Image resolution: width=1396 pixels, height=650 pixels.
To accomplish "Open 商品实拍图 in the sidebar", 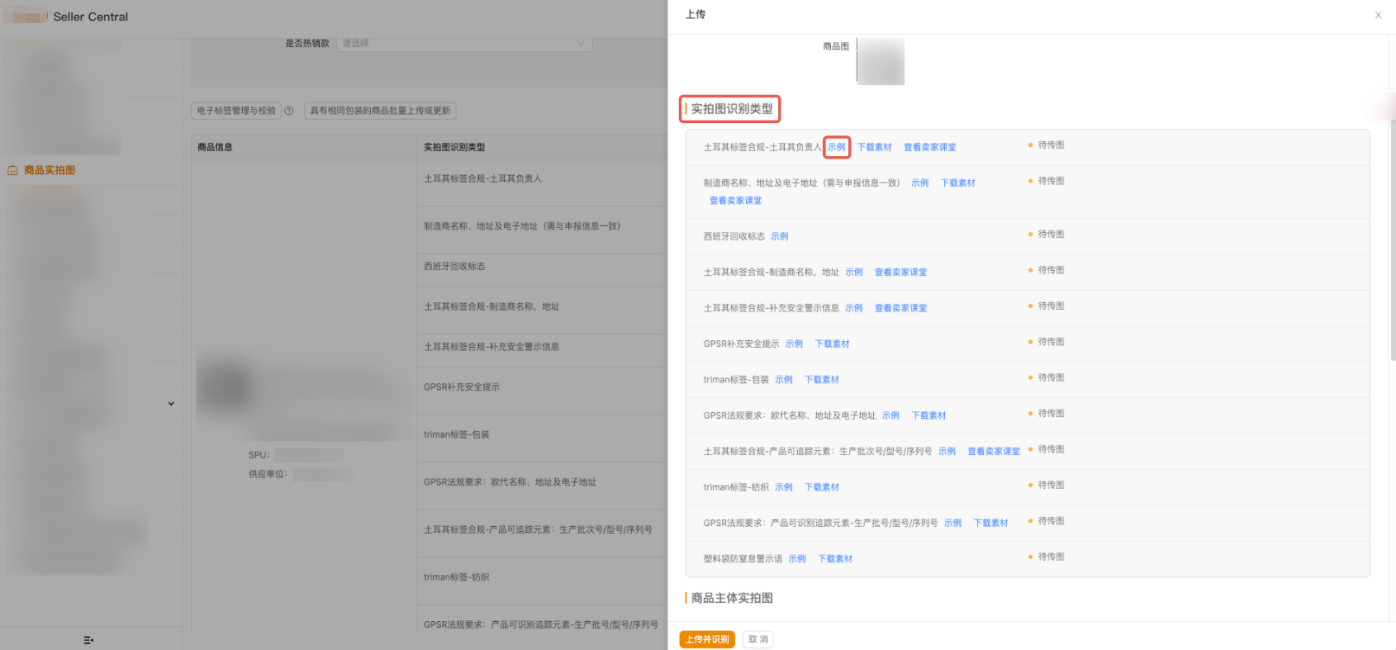I will [49, 170].
